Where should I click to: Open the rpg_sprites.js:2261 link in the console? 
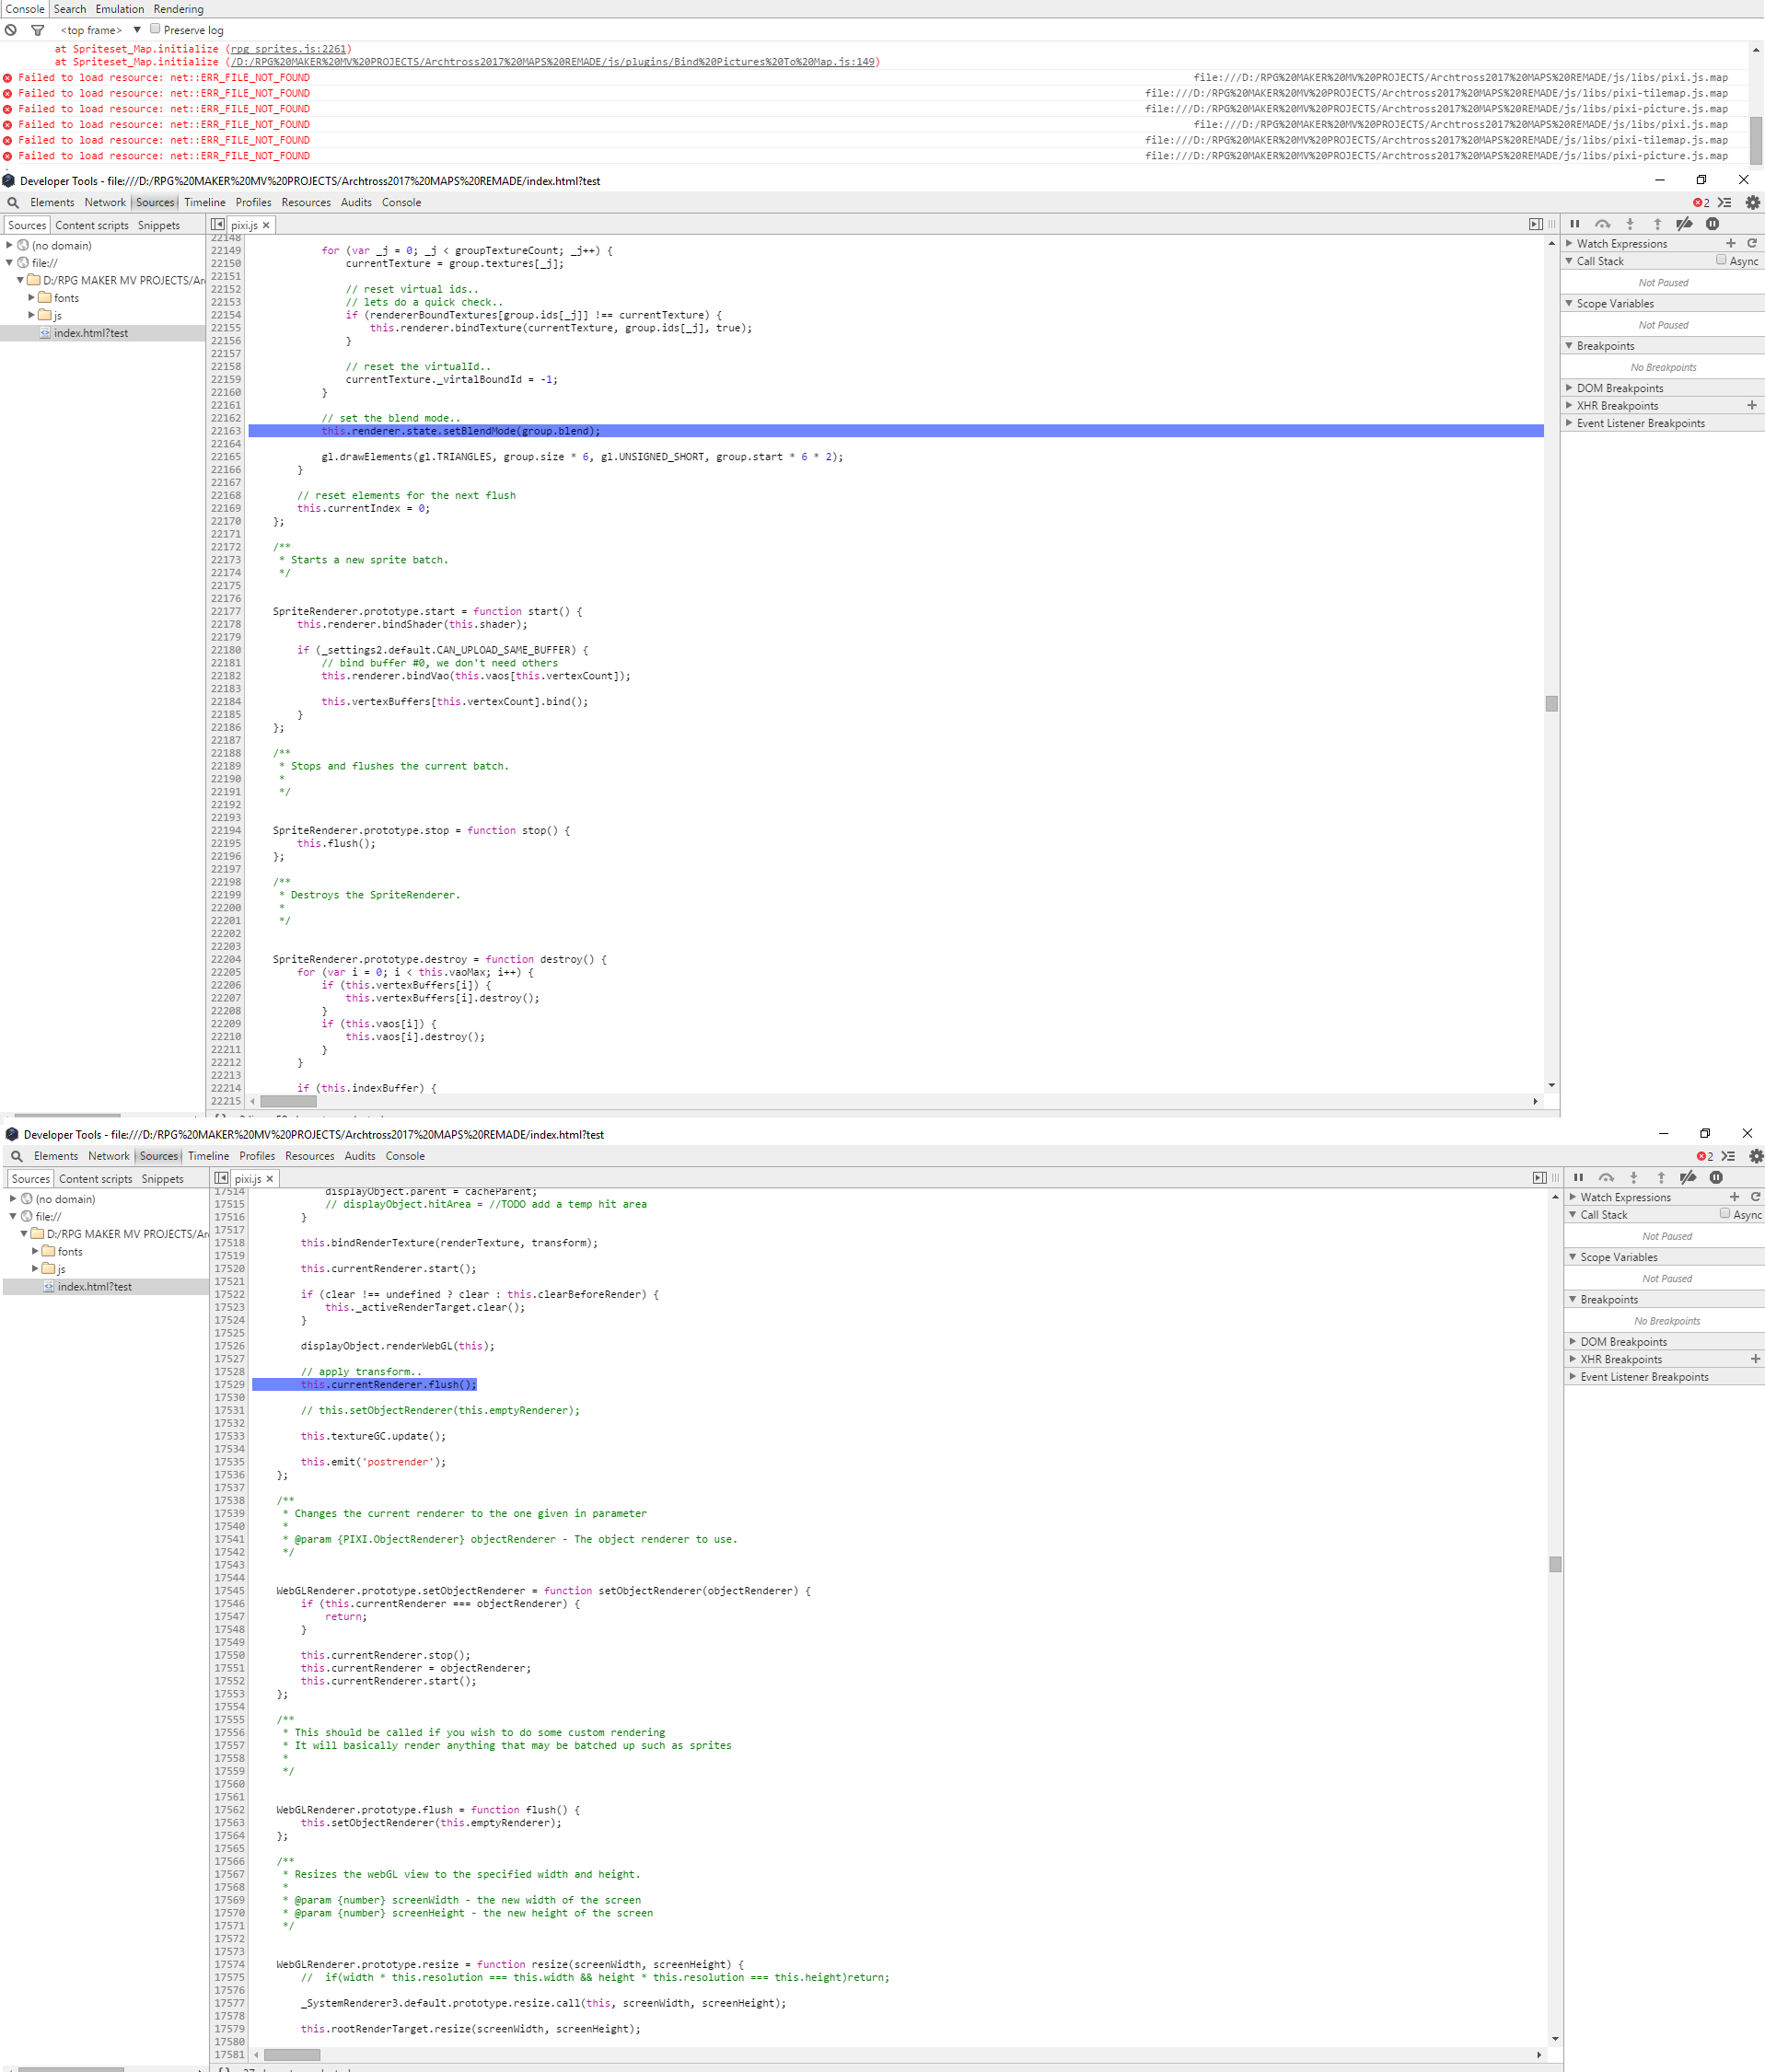(288, 49)
